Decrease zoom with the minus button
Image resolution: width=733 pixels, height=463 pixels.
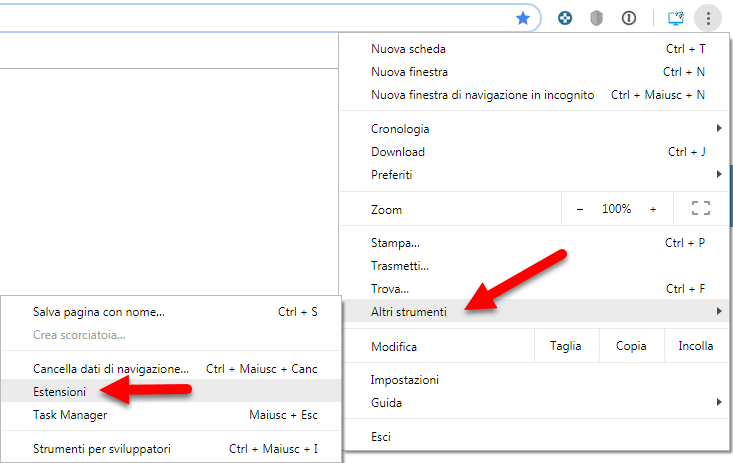coord(580,209)
